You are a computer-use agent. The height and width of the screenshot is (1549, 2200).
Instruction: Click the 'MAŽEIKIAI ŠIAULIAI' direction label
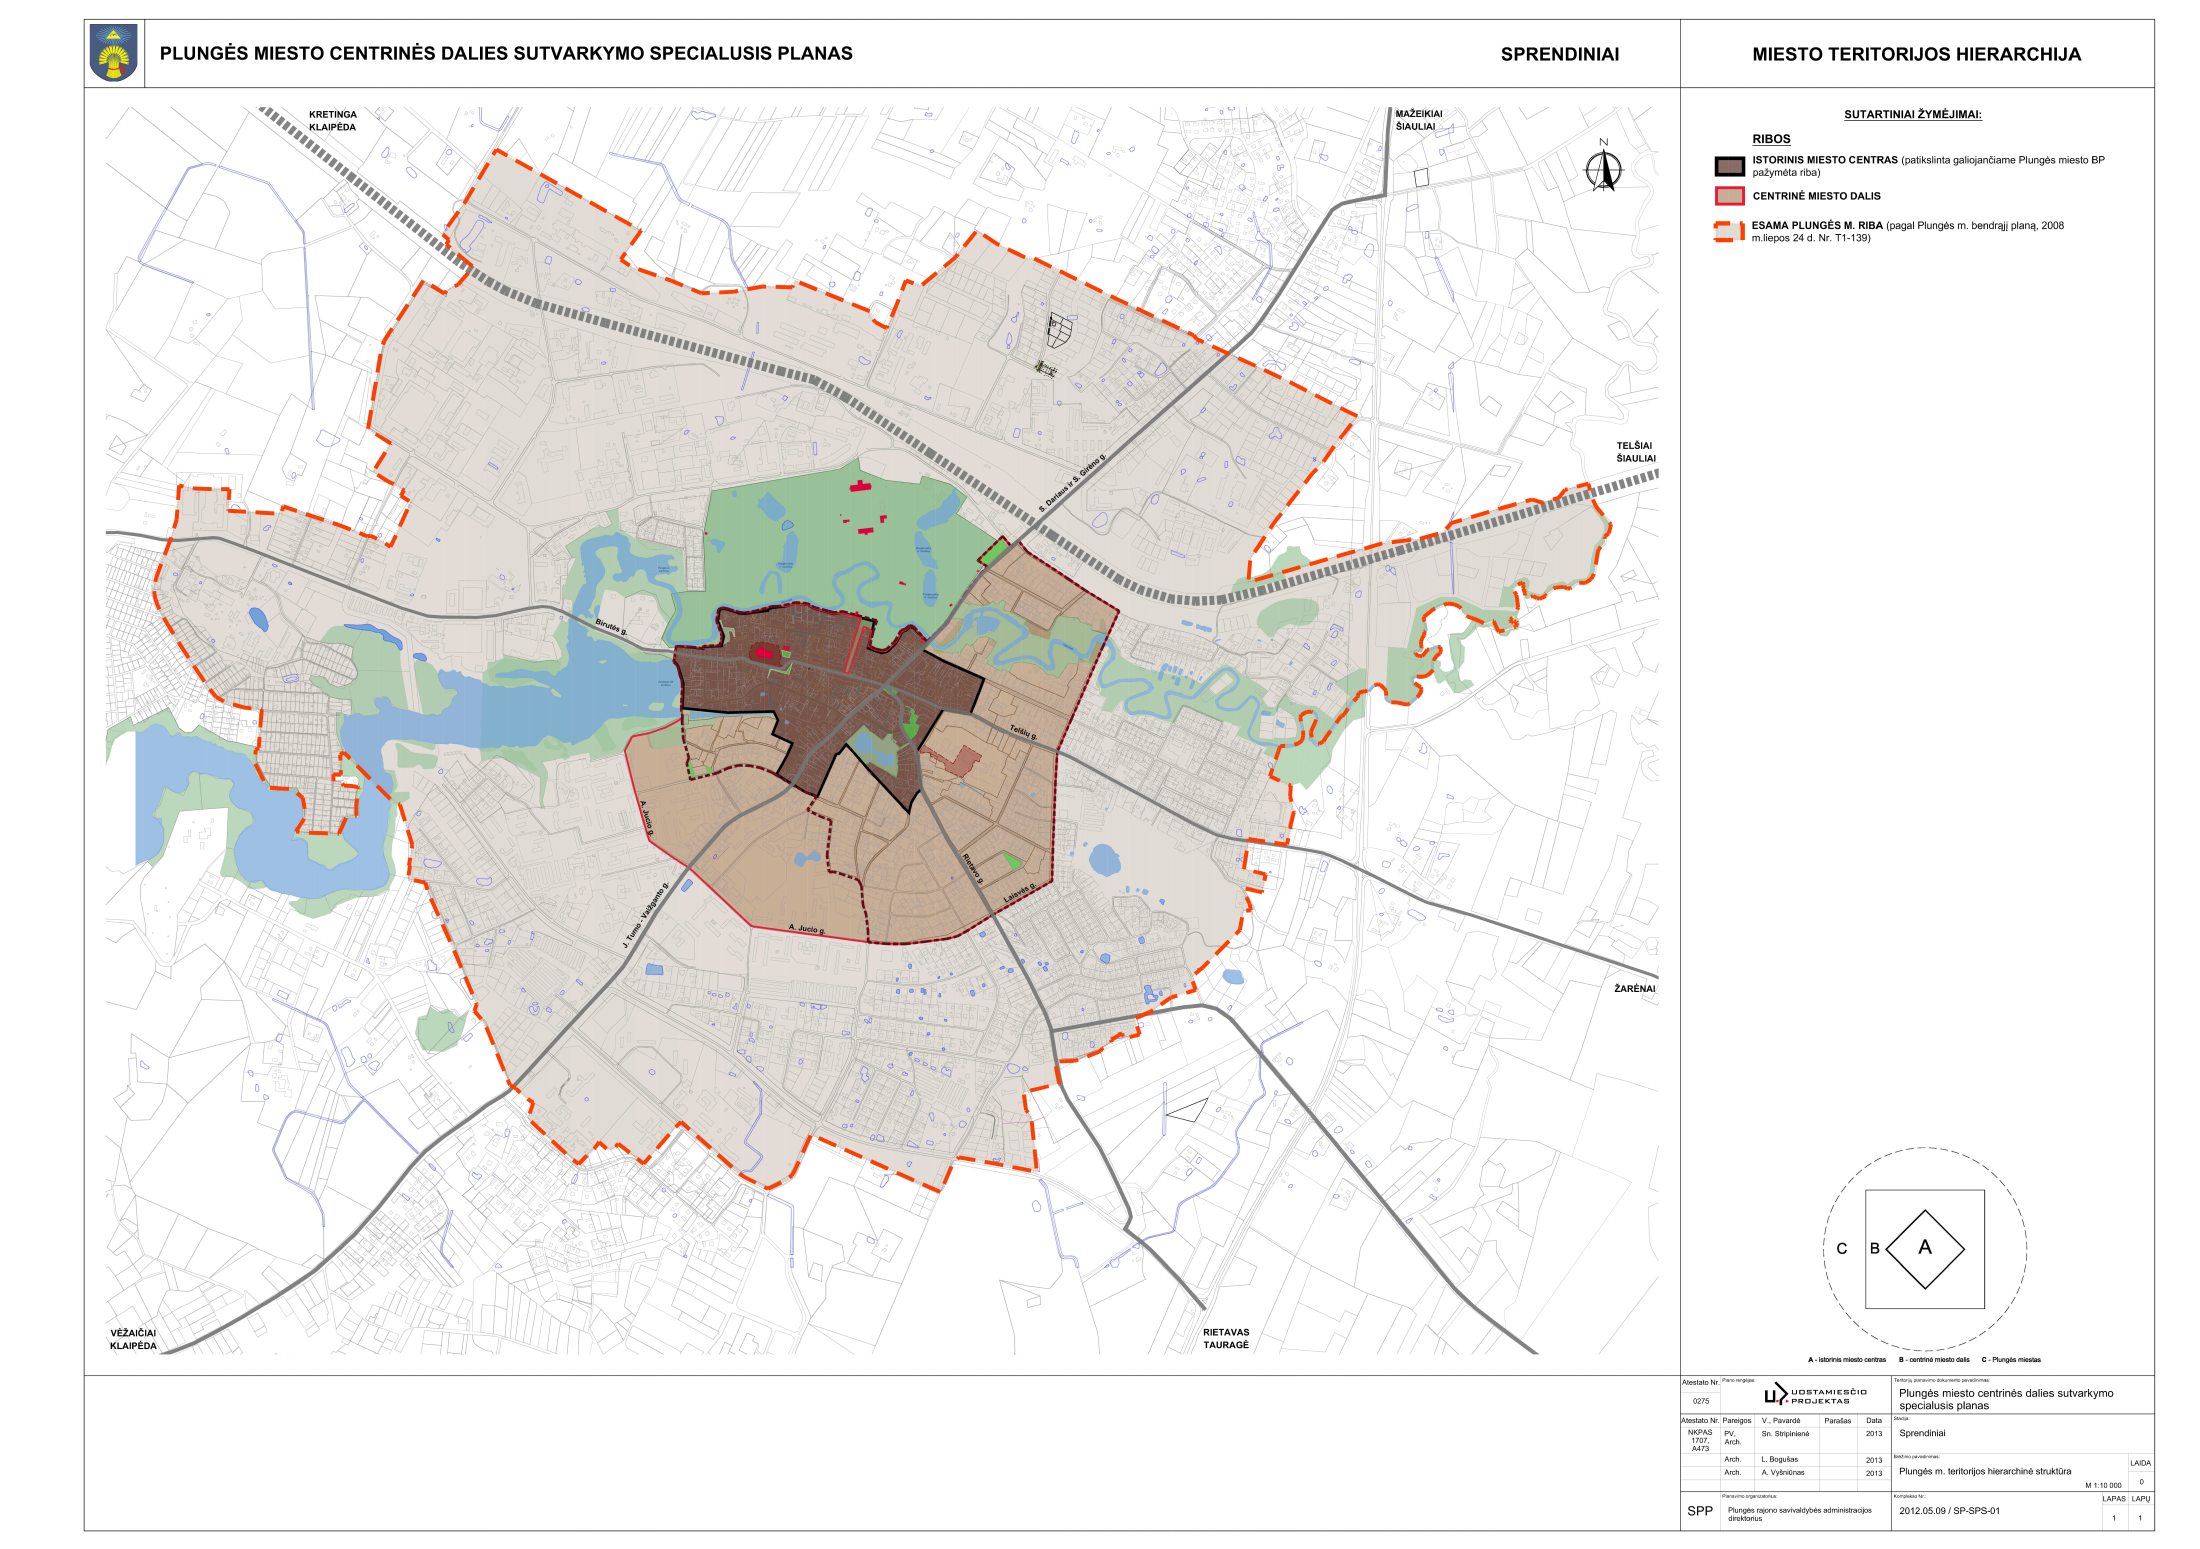pos(1418,120)
